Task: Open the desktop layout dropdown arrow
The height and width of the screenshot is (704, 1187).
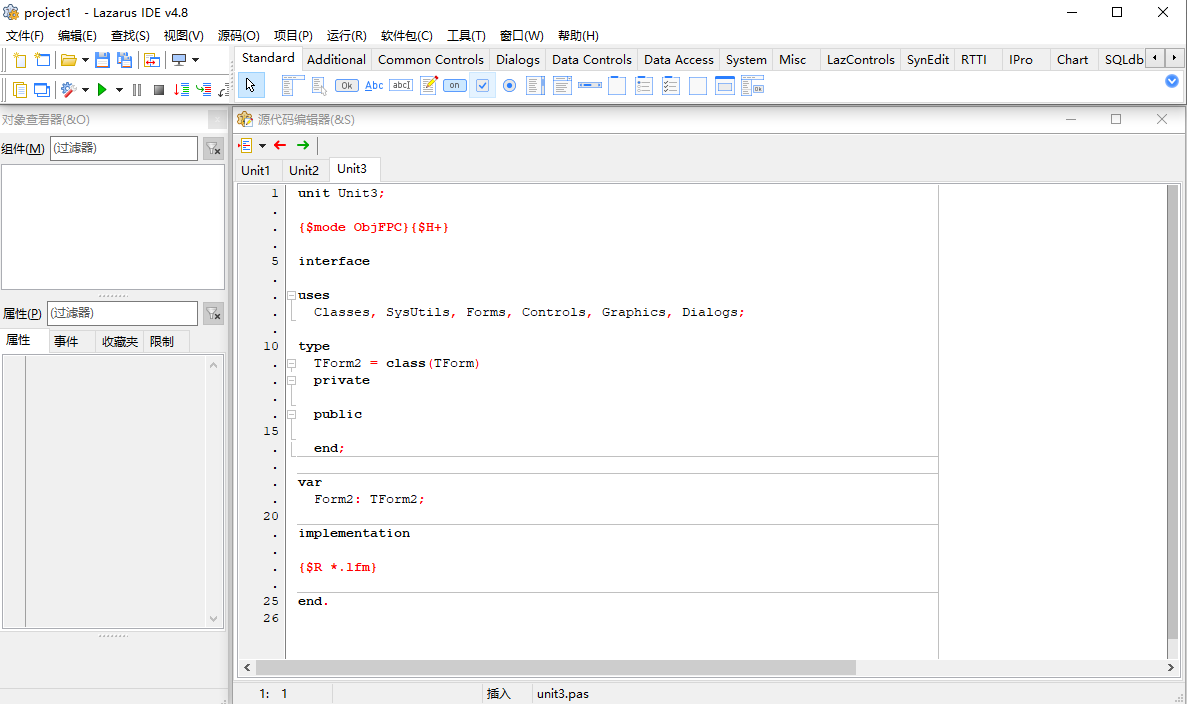Action: 195,61
